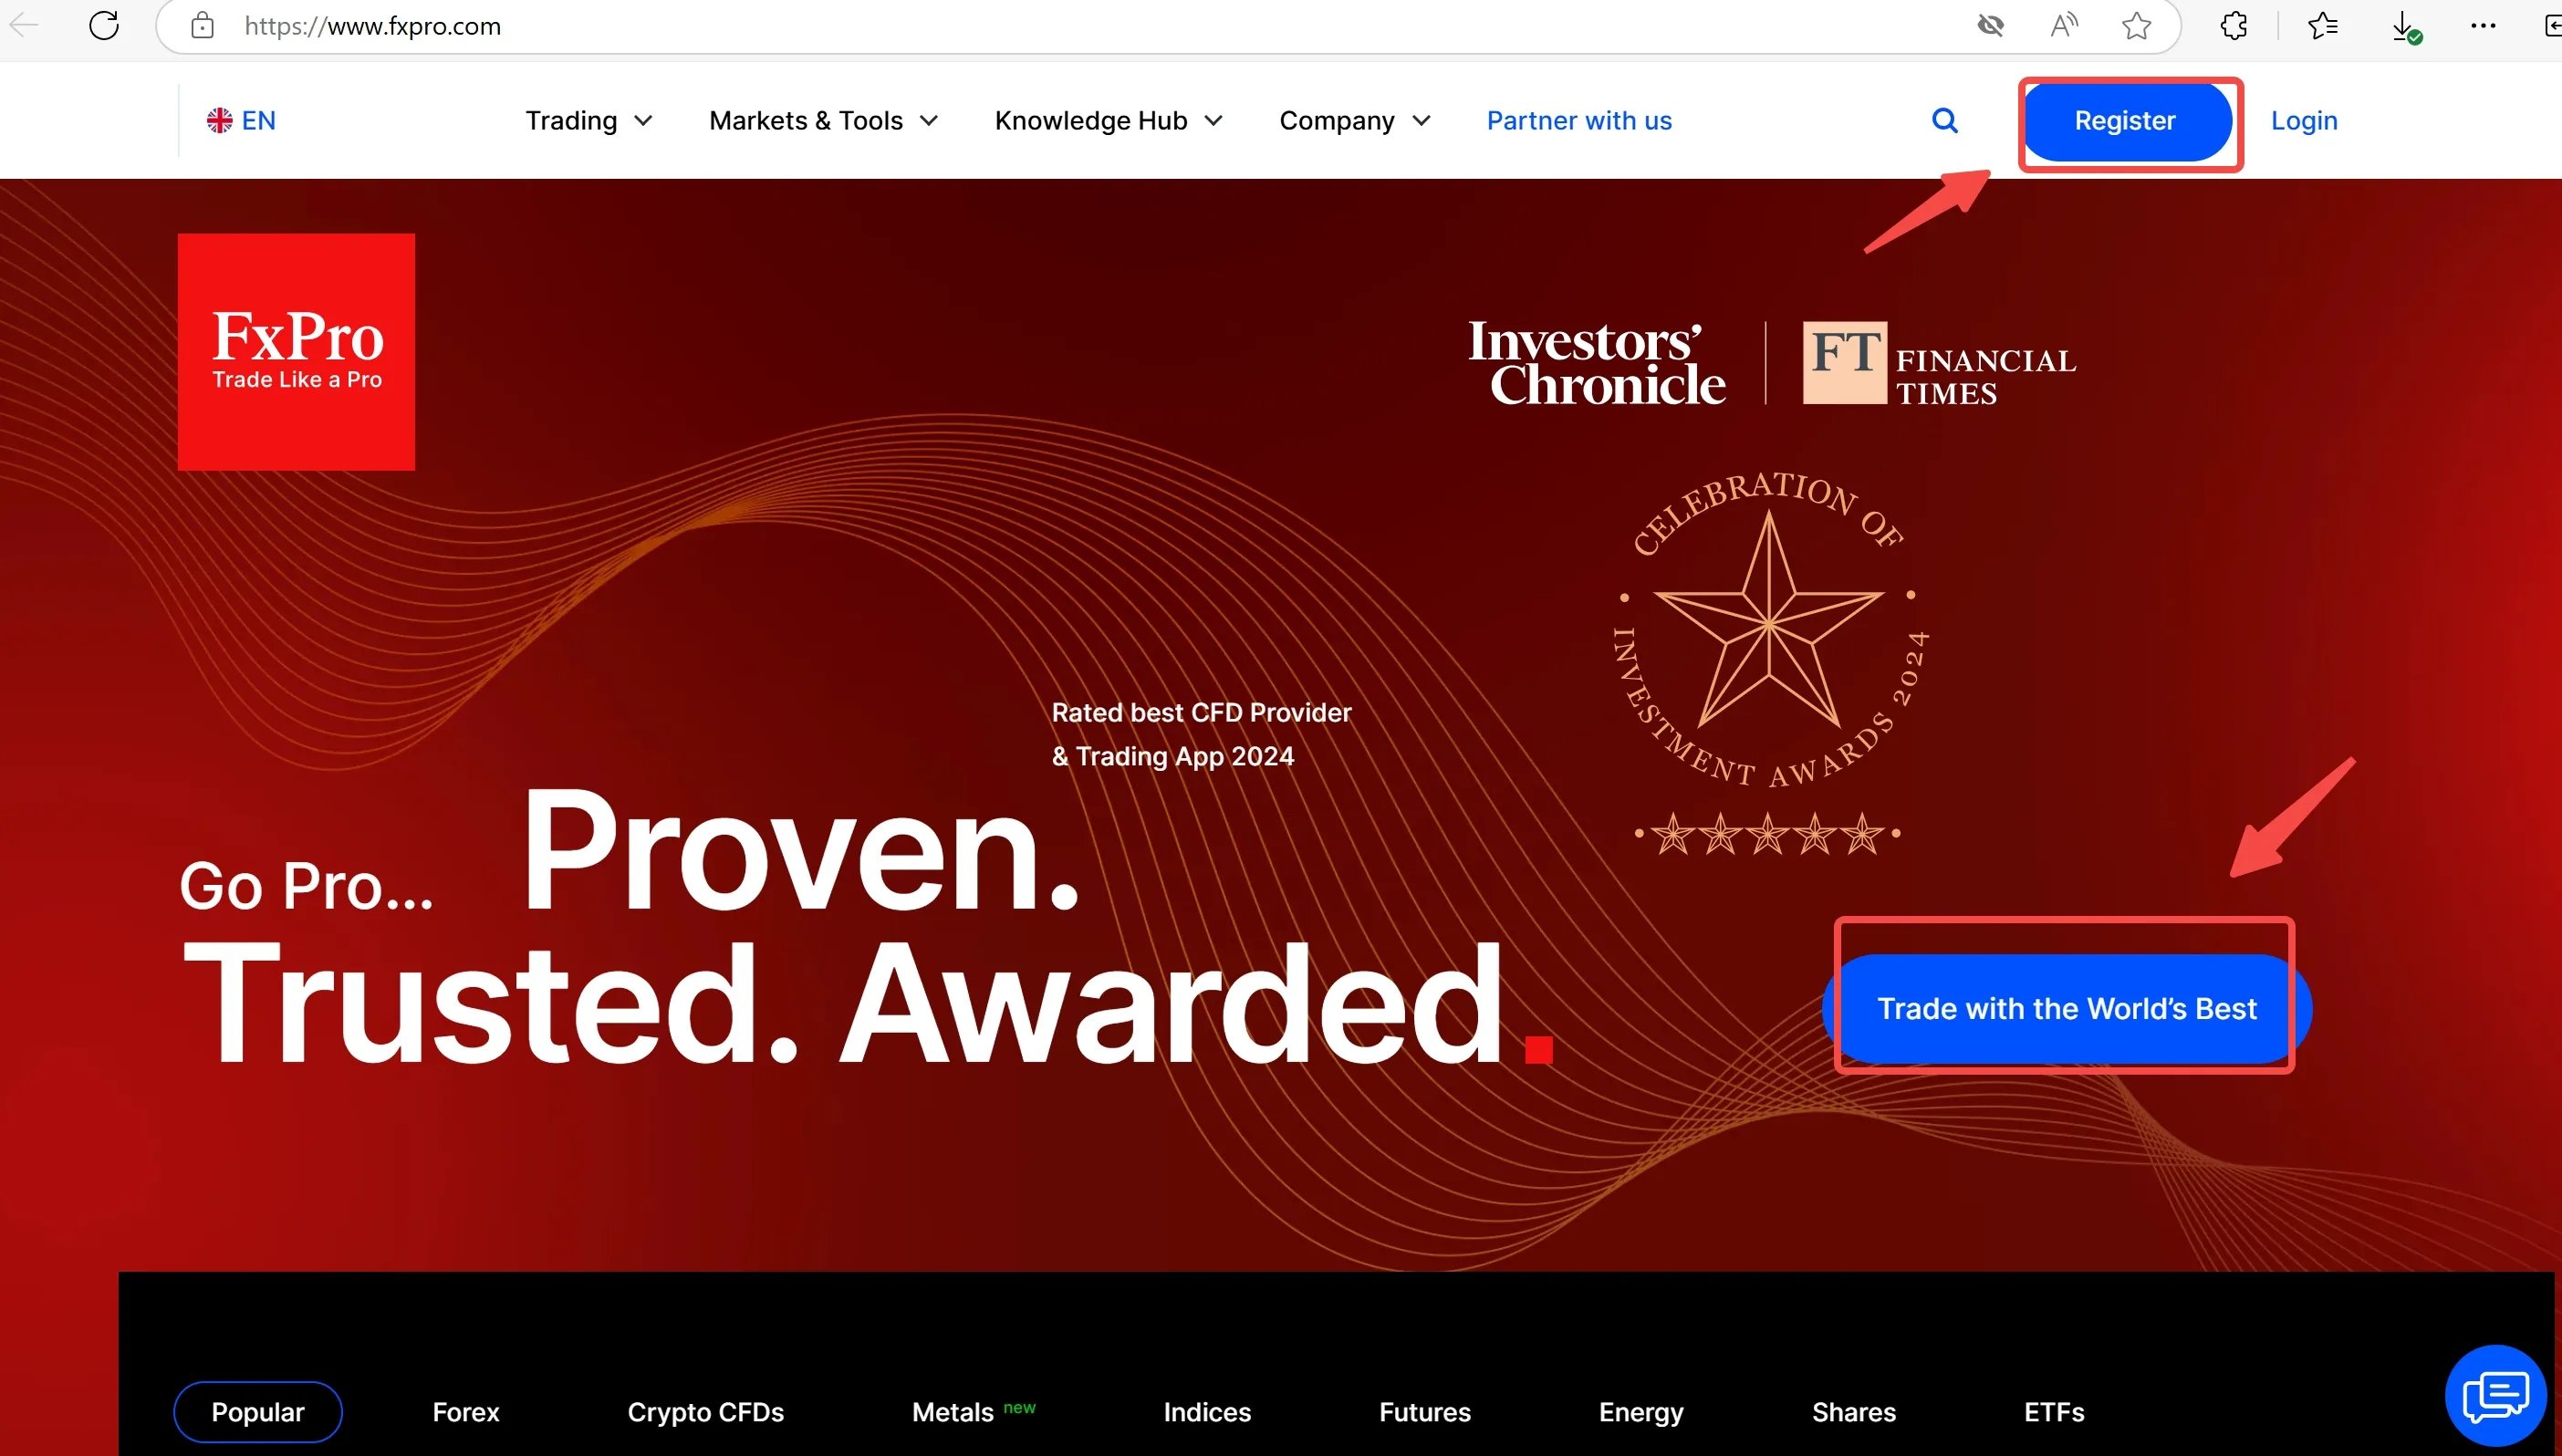Click the Financial Times logo

click(1939, 363)
